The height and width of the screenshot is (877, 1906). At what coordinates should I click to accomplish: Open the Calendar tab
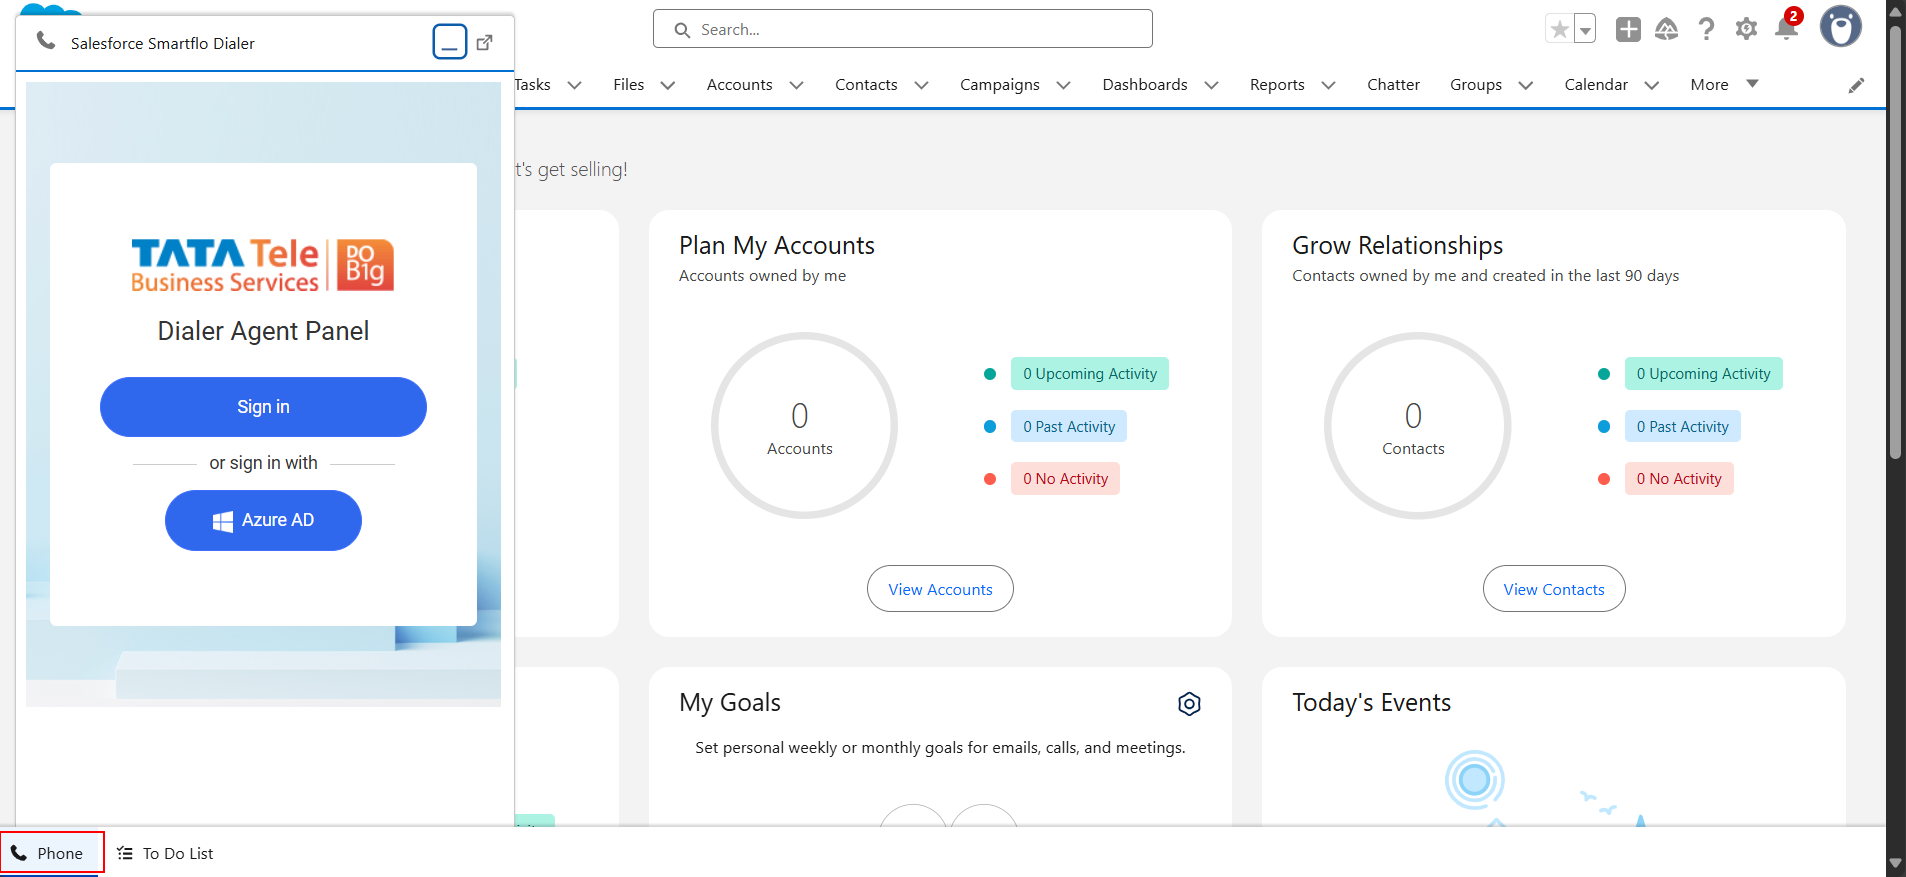[1596, 85]
